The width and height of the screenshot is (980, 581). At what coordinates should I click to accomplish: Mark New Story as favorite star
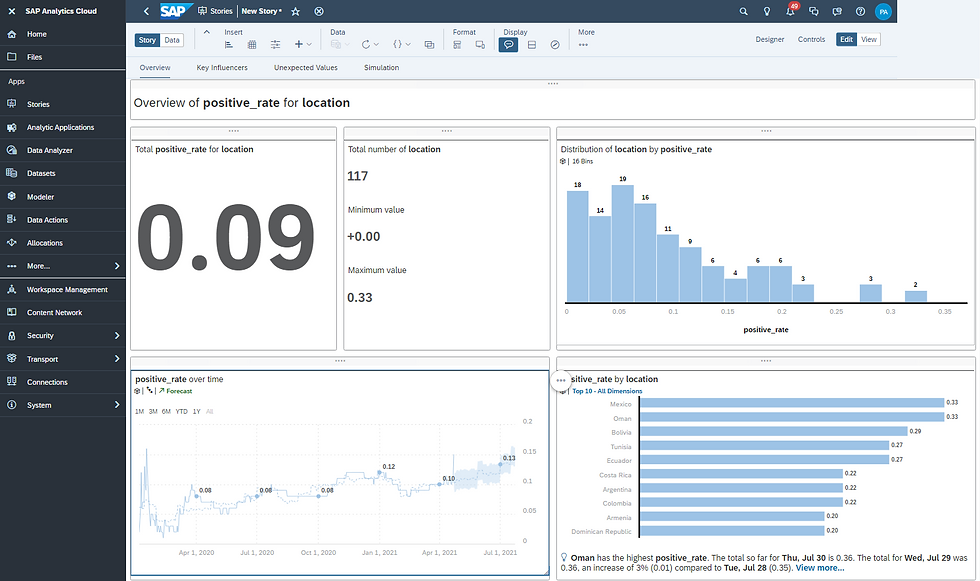point(296,11)
